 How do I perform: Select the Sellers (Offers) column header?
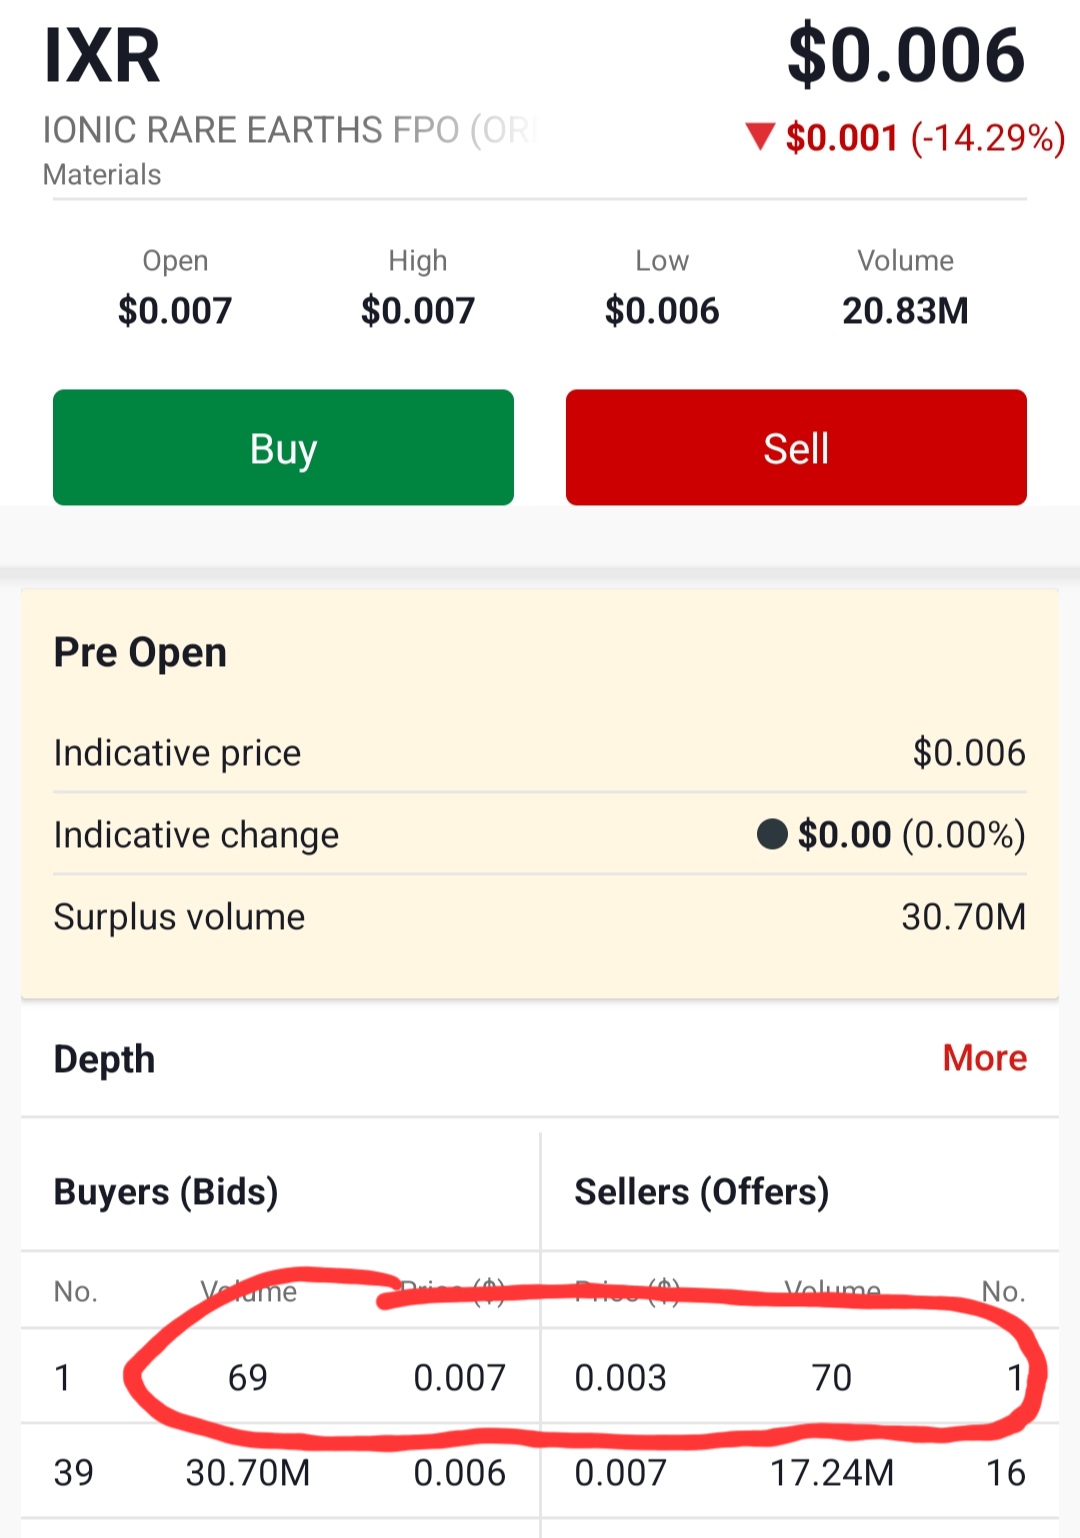point(702,1191)
